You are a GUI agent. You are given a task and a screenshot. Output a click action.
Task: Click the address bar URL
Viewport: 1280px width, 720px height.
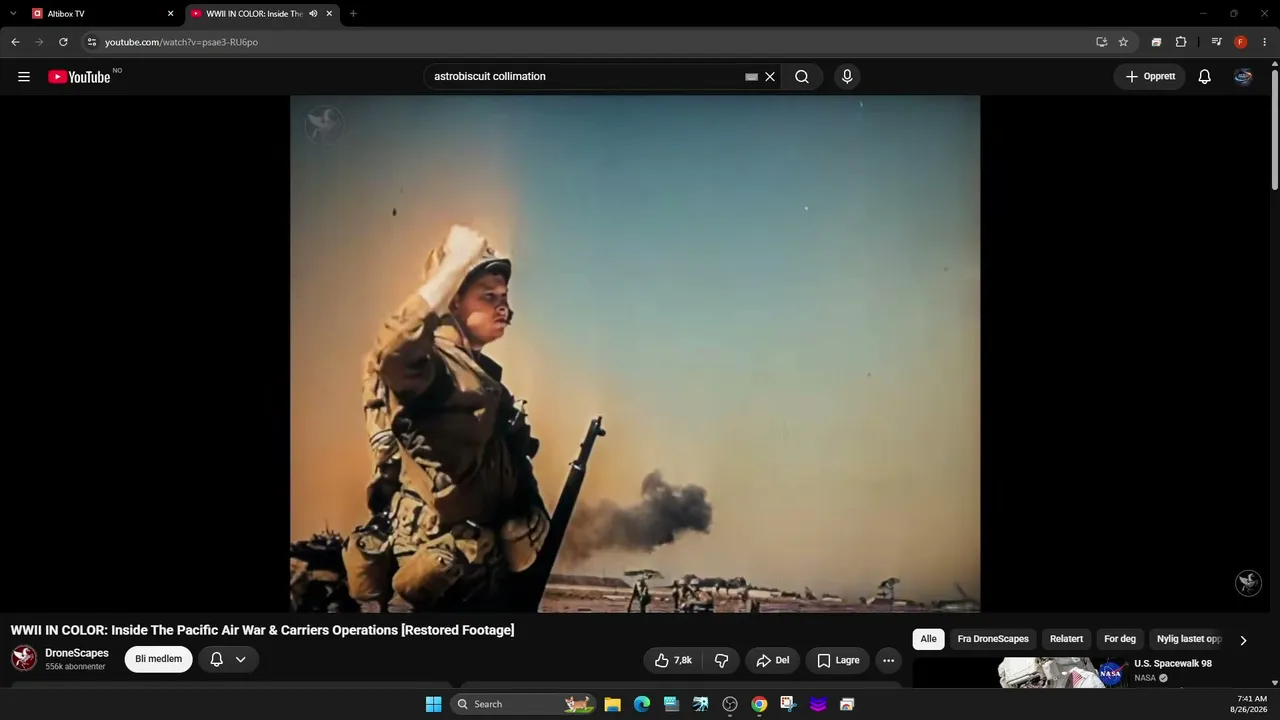tap(181, 42)
